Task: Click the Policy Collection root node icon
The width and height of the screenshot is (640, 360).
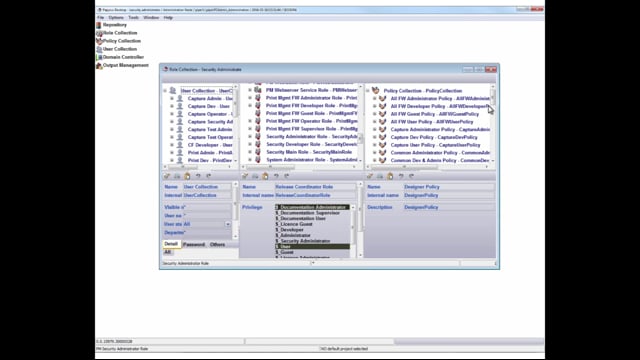Action: [376, 90]
